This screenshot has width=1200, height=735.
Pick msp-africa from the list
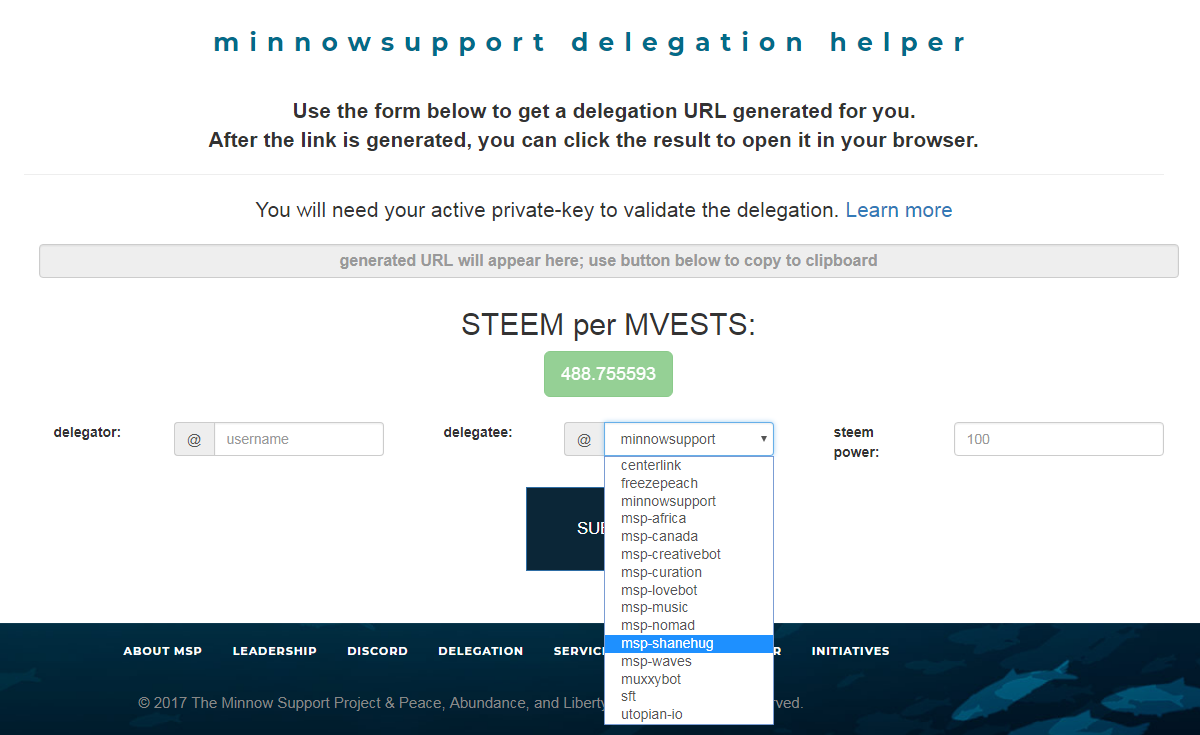689,519
